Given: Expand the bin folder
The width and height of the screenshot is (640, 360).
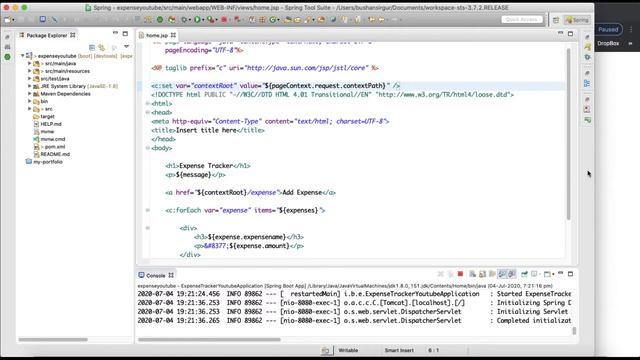Looking at the screenshot, I should coord(29,101).
